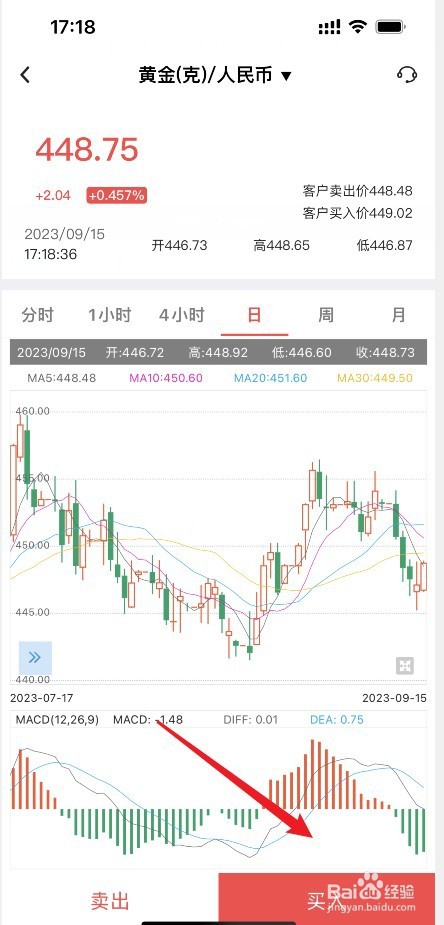Tap the battery status icon
The image size is (444, 925).
point(390,27)
